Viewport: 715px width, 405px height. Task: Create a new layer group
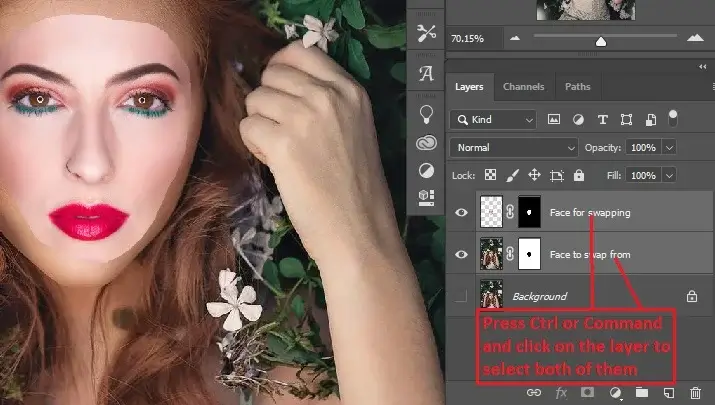point(642,392)
